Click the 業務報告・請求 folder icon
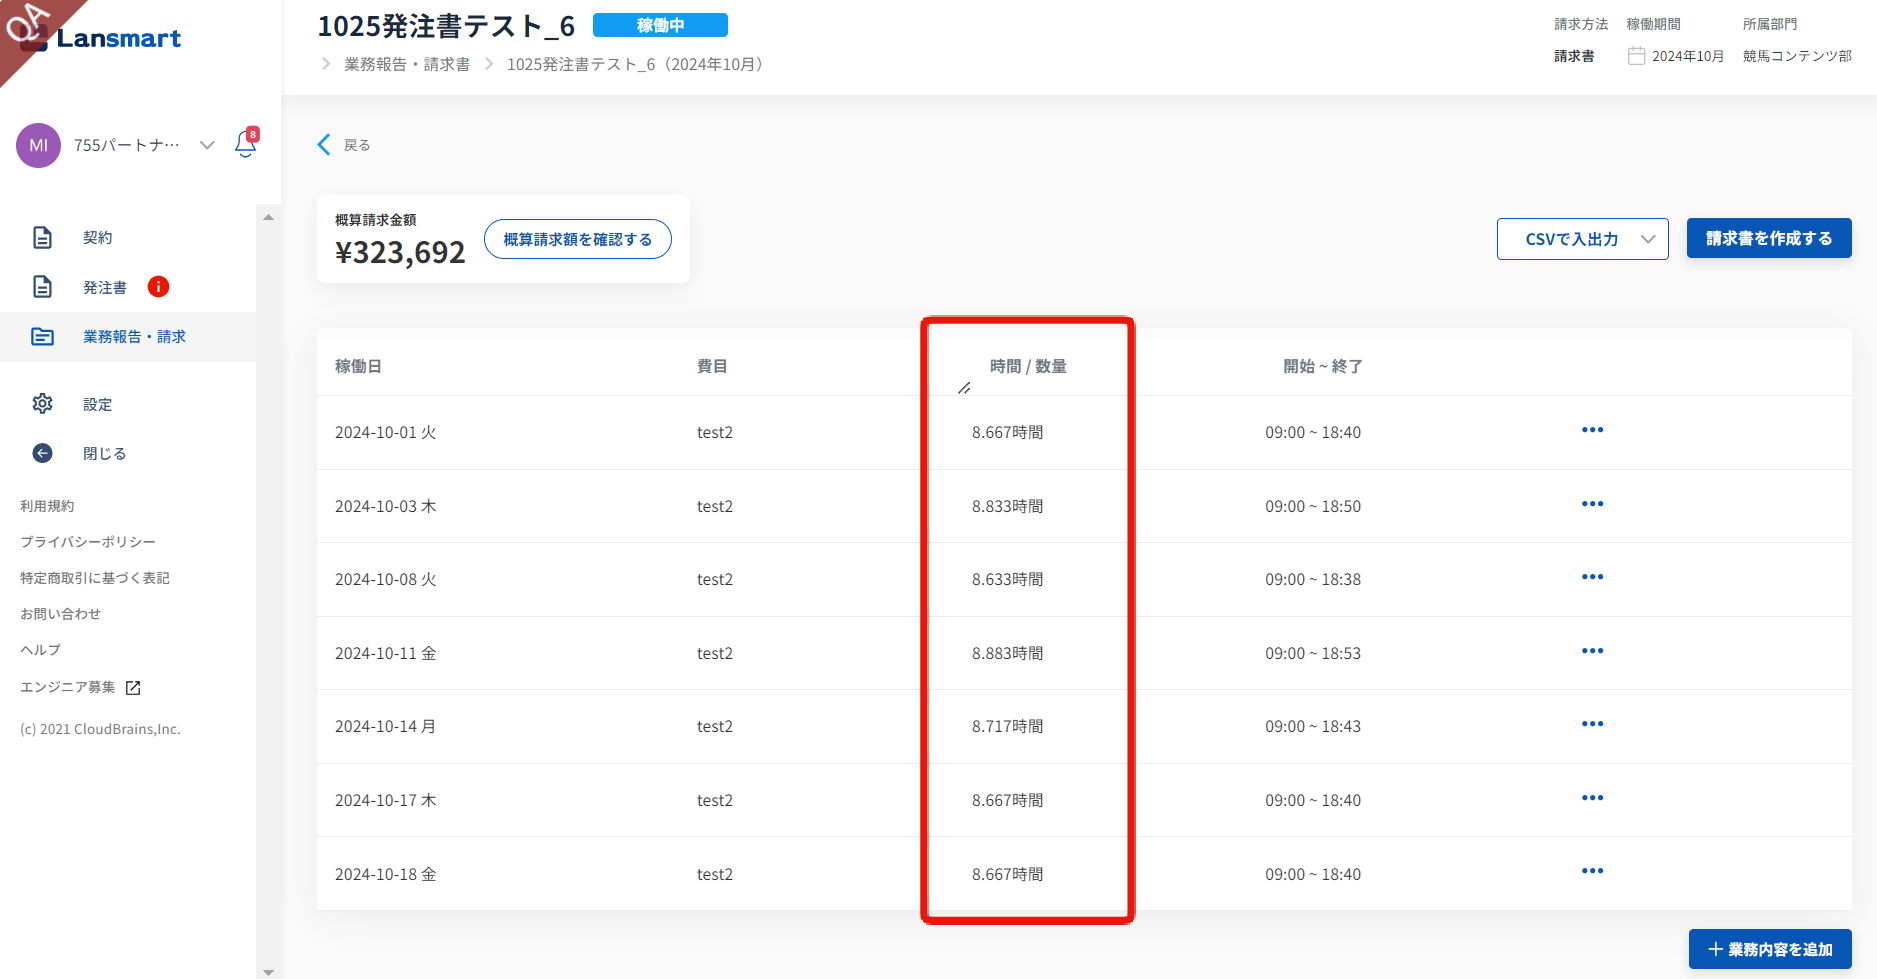1877x979 pixels. click(x=42, y=336)
